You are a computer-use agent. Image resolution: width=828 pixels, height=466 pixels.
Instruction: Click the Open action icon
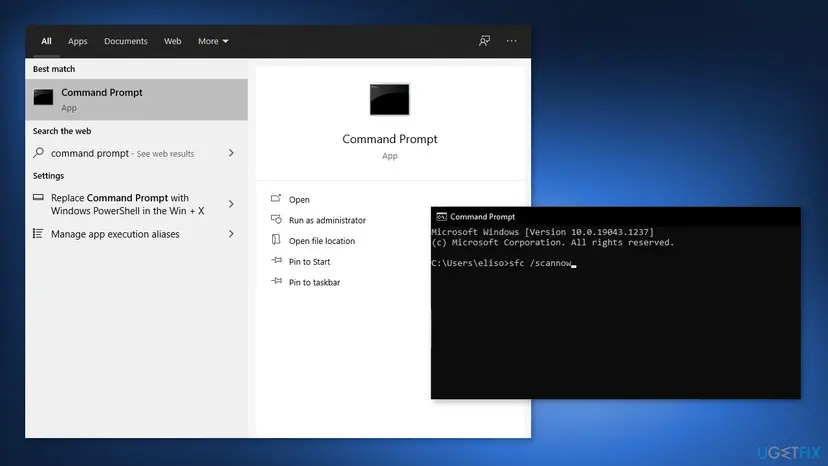(276, 198)
